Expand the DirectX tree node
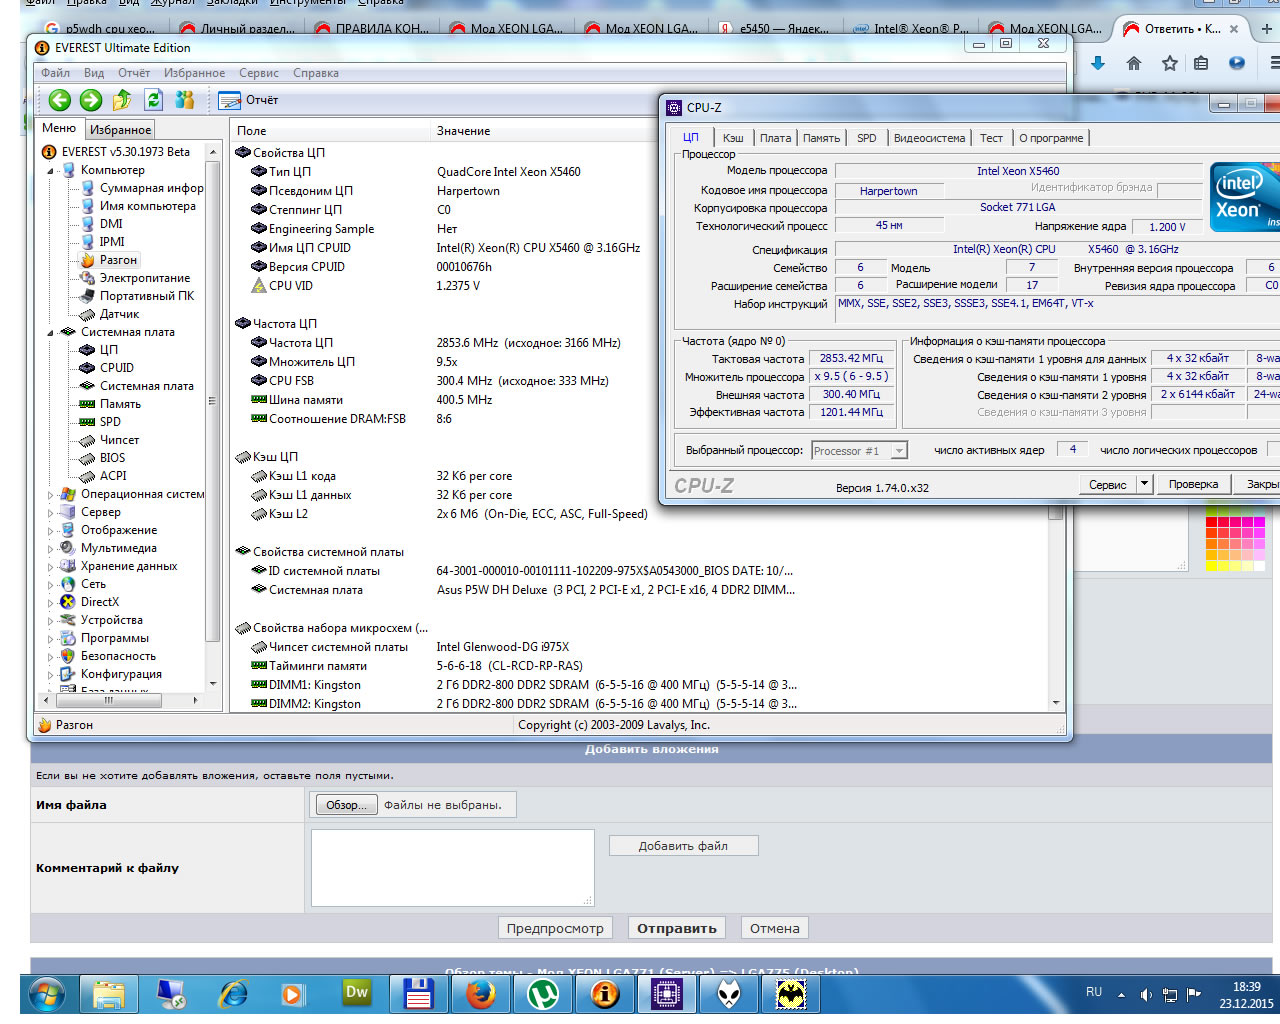 coord(51,603)
